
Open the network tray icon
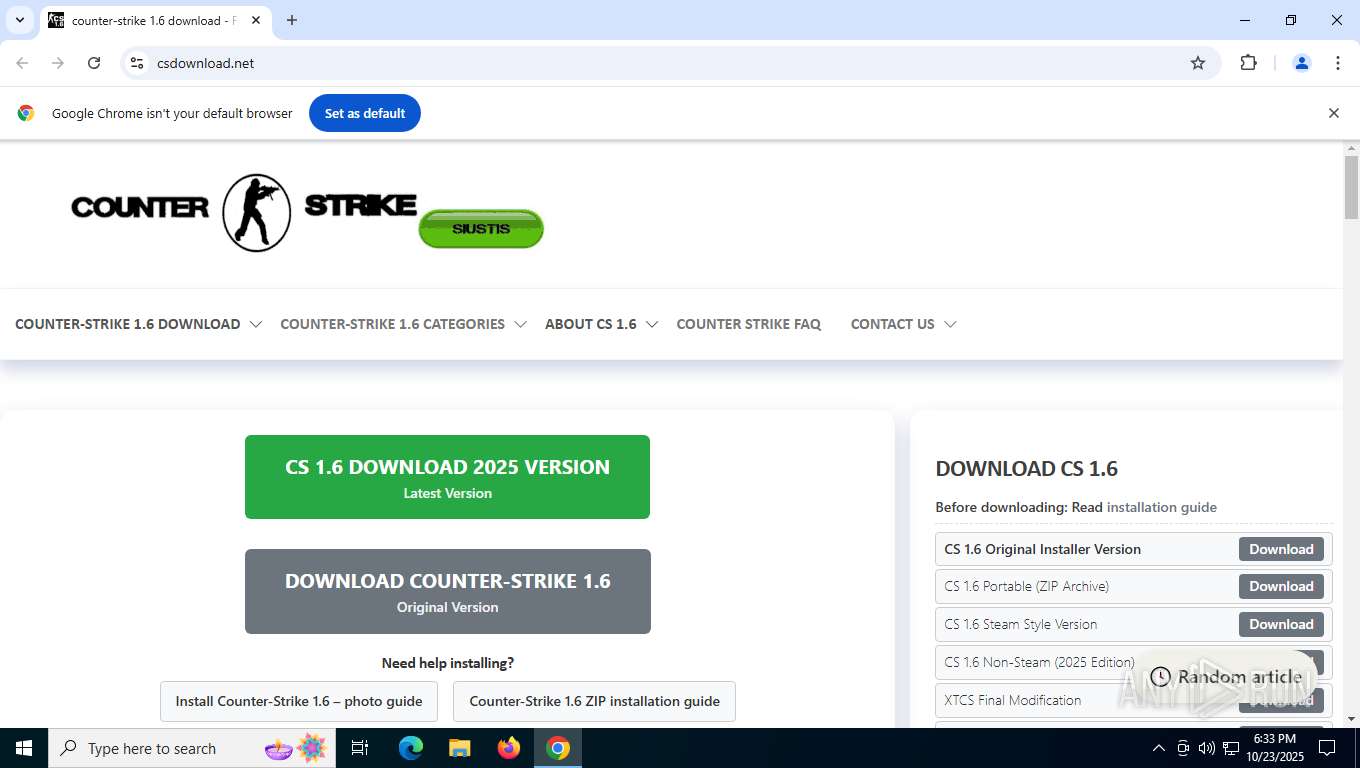point(1231,748)
